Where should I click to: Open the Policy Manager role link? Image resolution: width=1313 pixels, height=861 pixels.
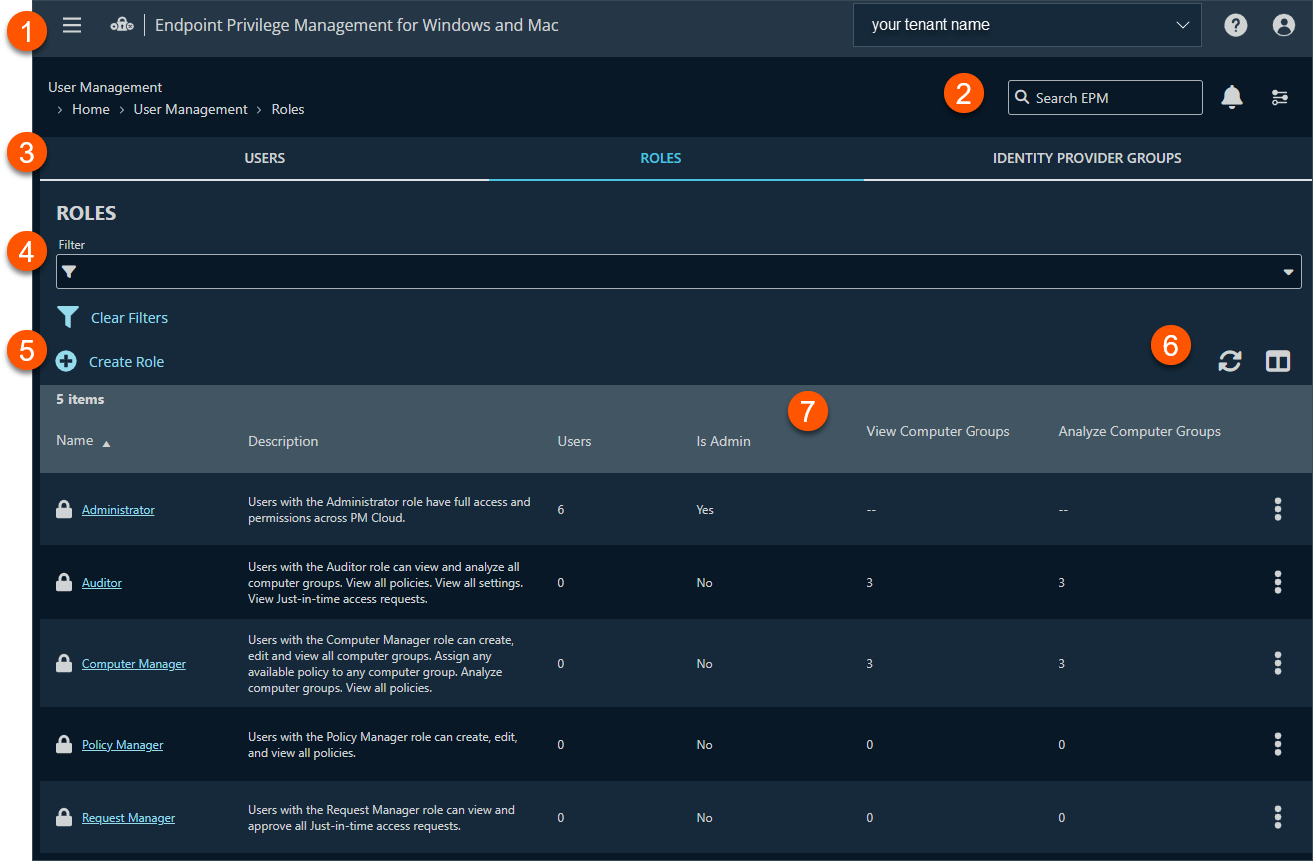122,745
